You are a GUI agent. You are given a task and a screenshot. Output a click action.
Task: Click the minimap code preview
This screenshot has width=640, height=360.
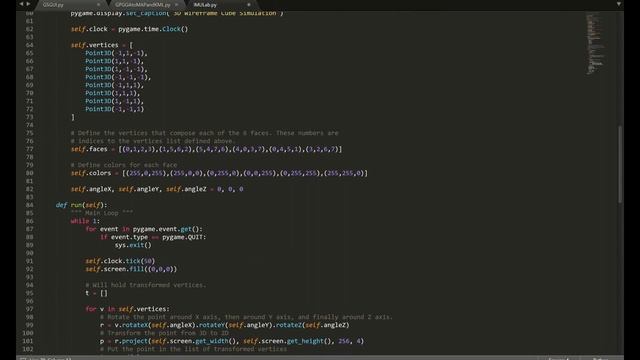pos(595,44)
